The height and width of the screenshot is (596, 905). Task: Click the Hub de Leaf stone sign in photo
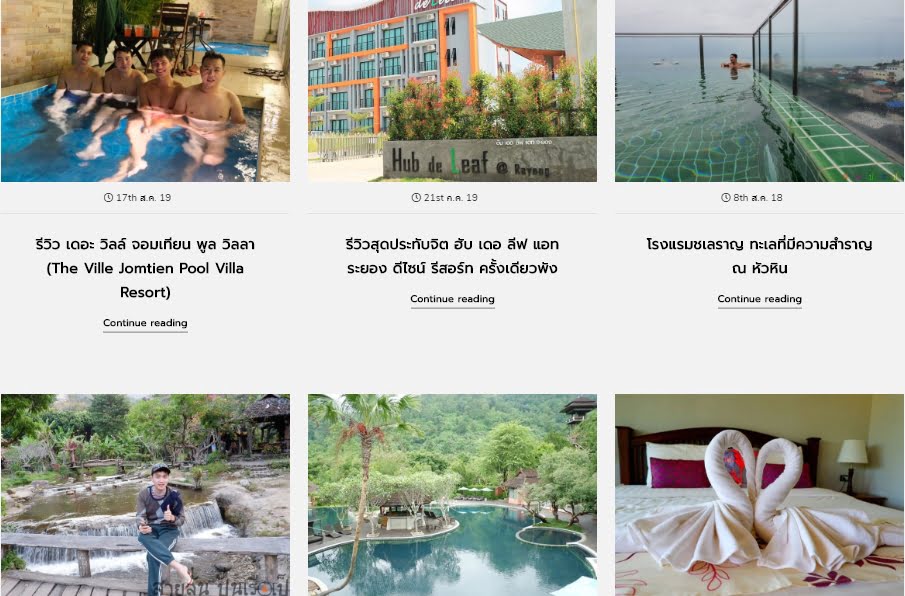point(489,160)
